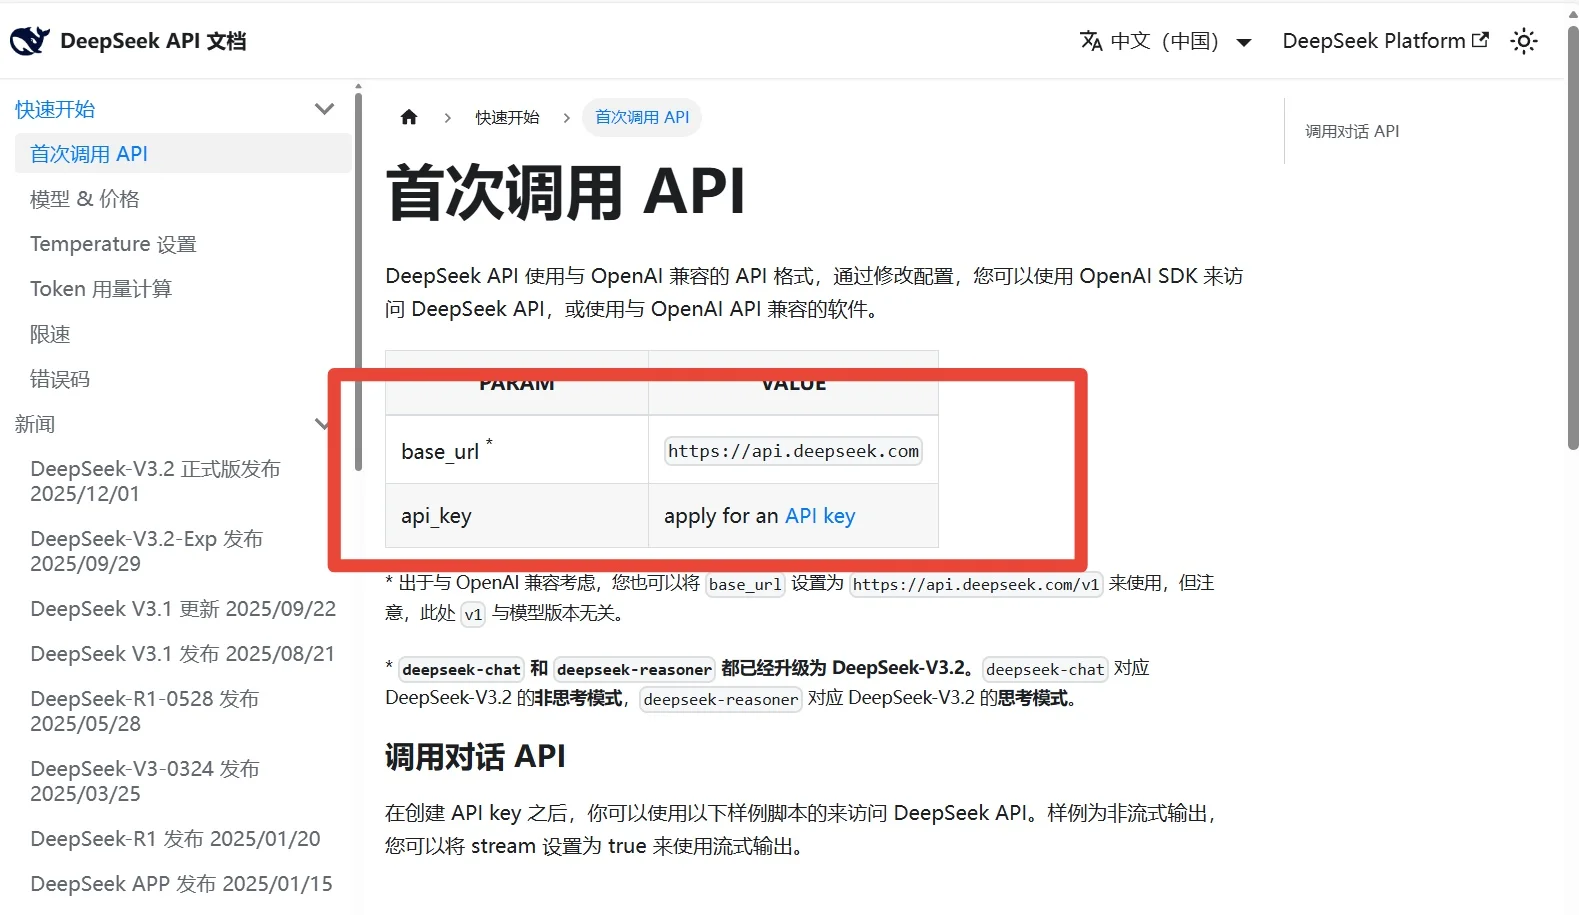Click the api_key table cell

click(517, 516)
